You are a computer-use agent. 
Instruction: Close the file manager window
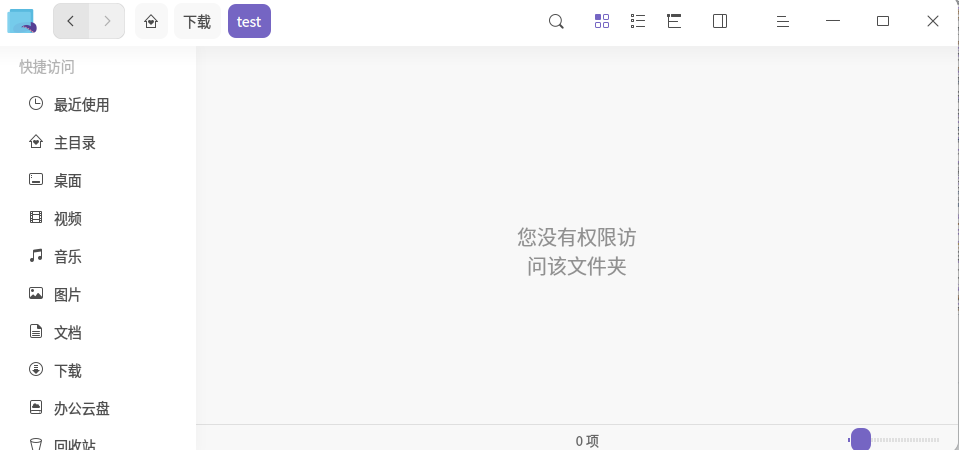(x=933, y=21)
